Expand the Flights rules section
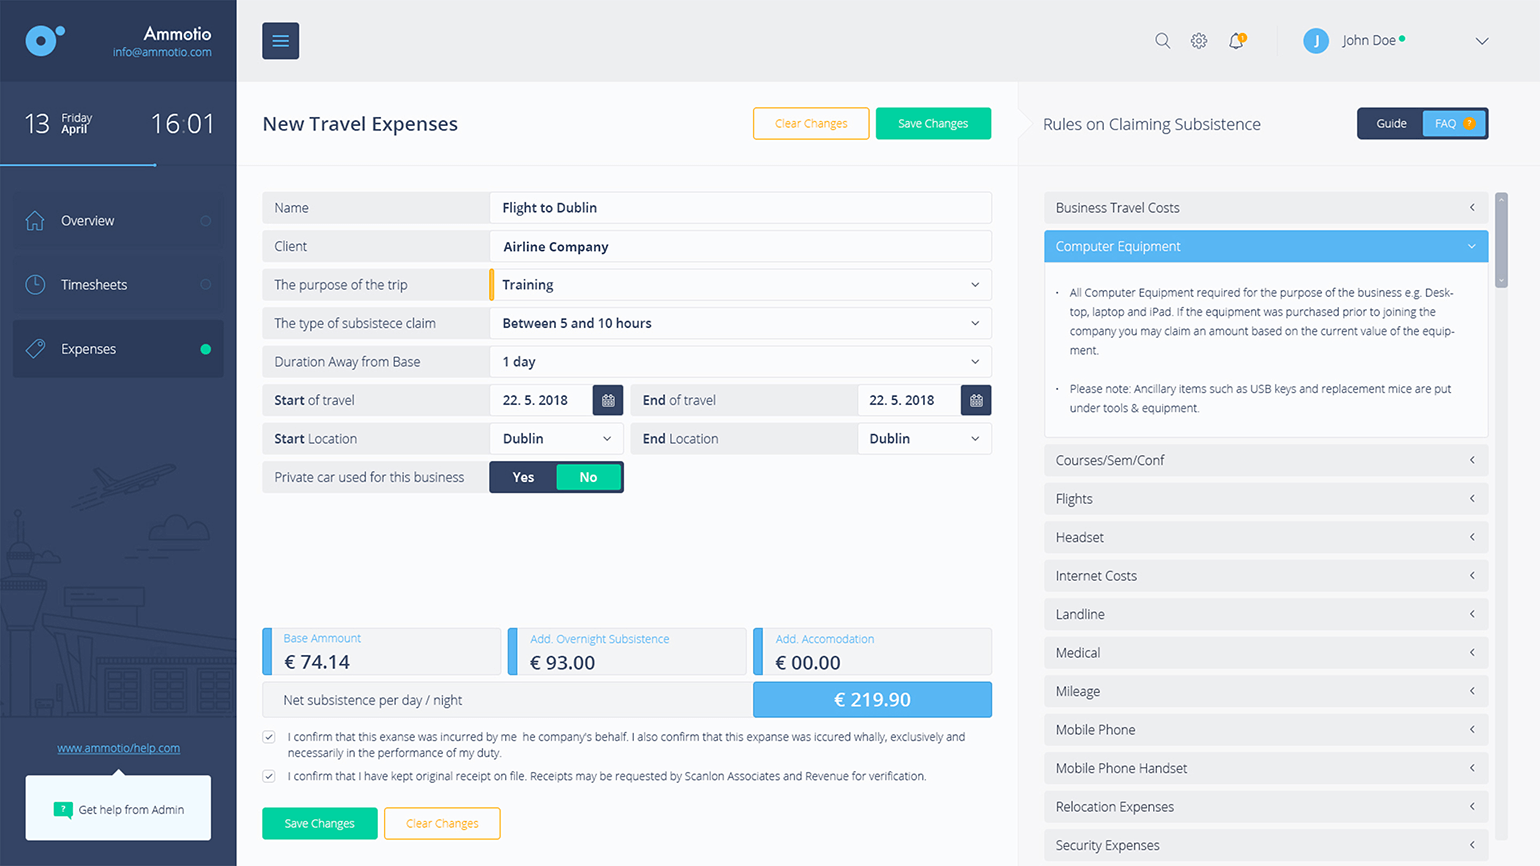Screen dimensions: 1540x866 click(1265, 499)
